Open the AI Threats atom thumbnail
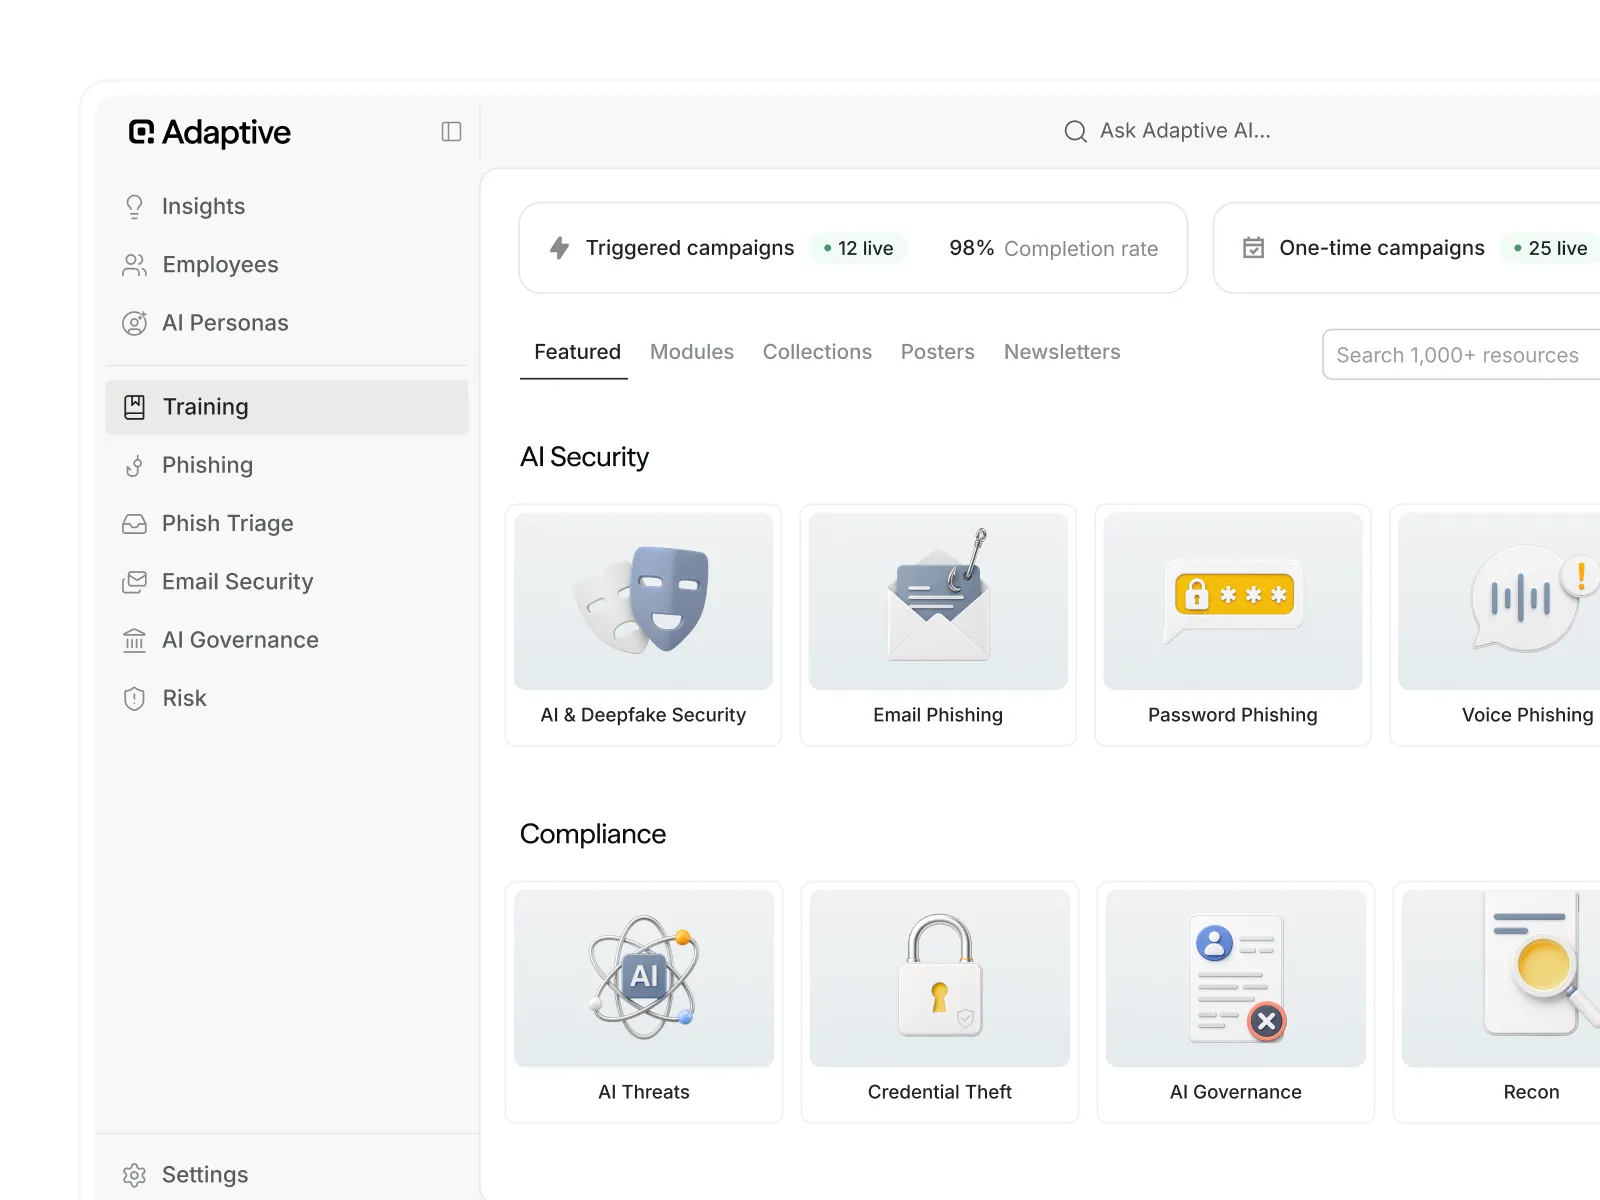The height and width of the screenshot is (1200, 1600). [x=644, y=978]
